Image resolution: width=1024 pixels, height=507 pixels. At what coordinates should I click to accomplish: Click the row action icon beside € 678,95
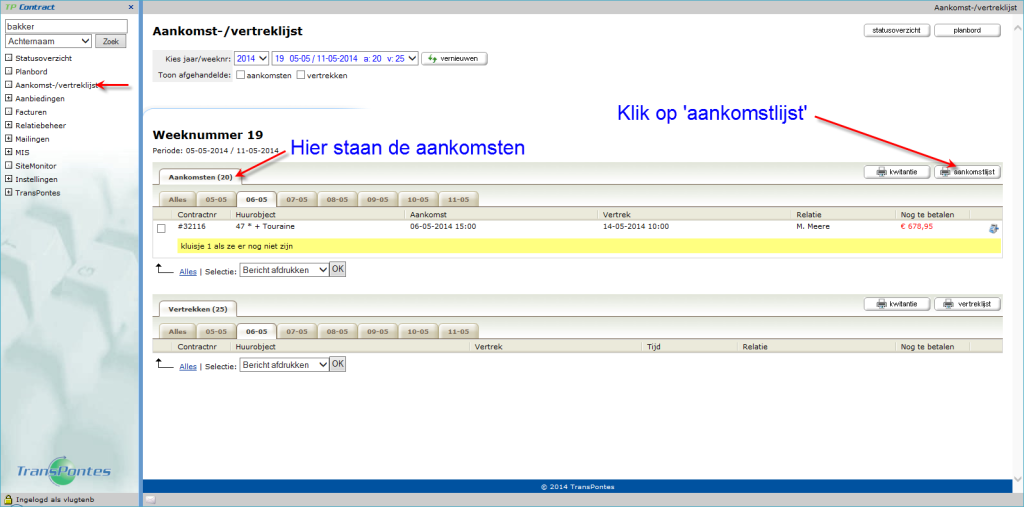993,228
